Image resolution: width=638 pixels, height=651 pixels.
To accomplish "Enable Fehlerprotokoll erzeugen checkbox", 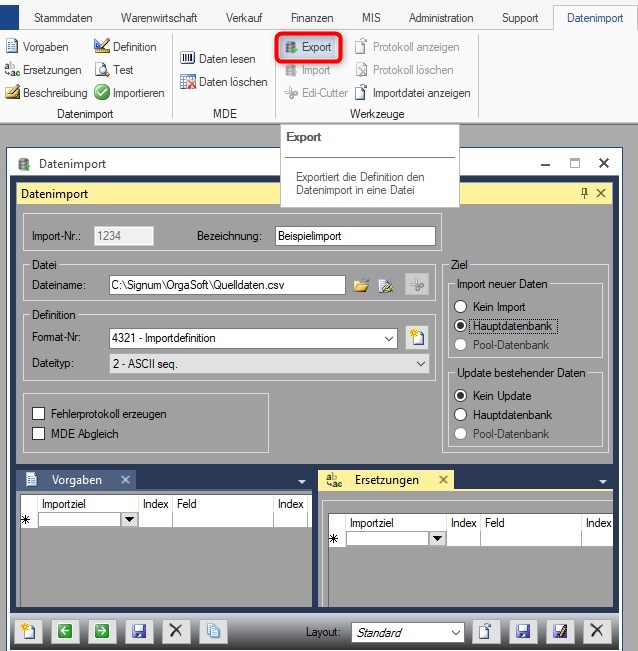I will pos(39,414).
